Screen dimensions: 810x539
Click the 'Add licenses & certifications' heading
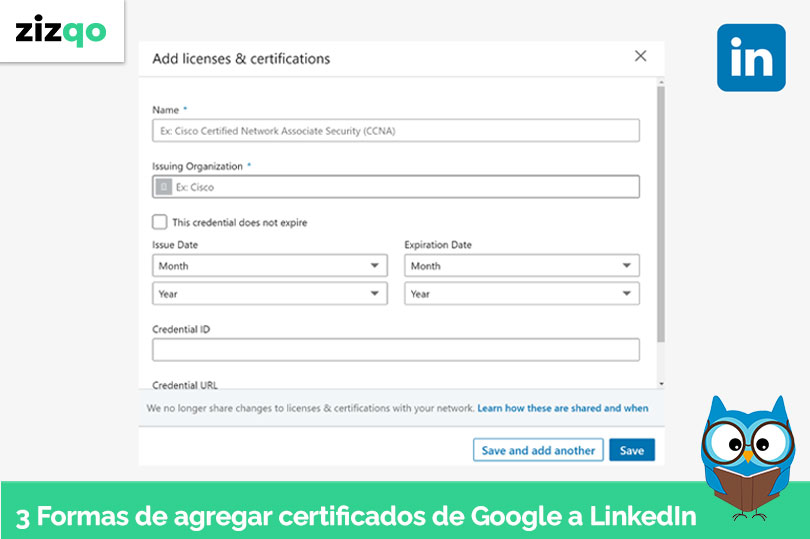coord(241,58)
